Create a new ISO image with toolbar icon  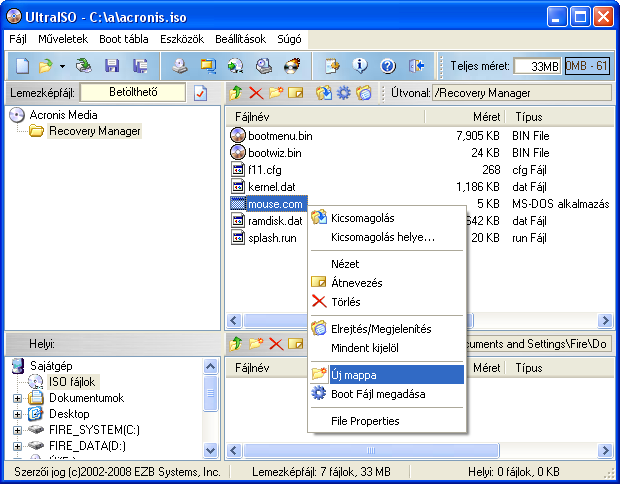pyautogui.click(x=23, y=66)
